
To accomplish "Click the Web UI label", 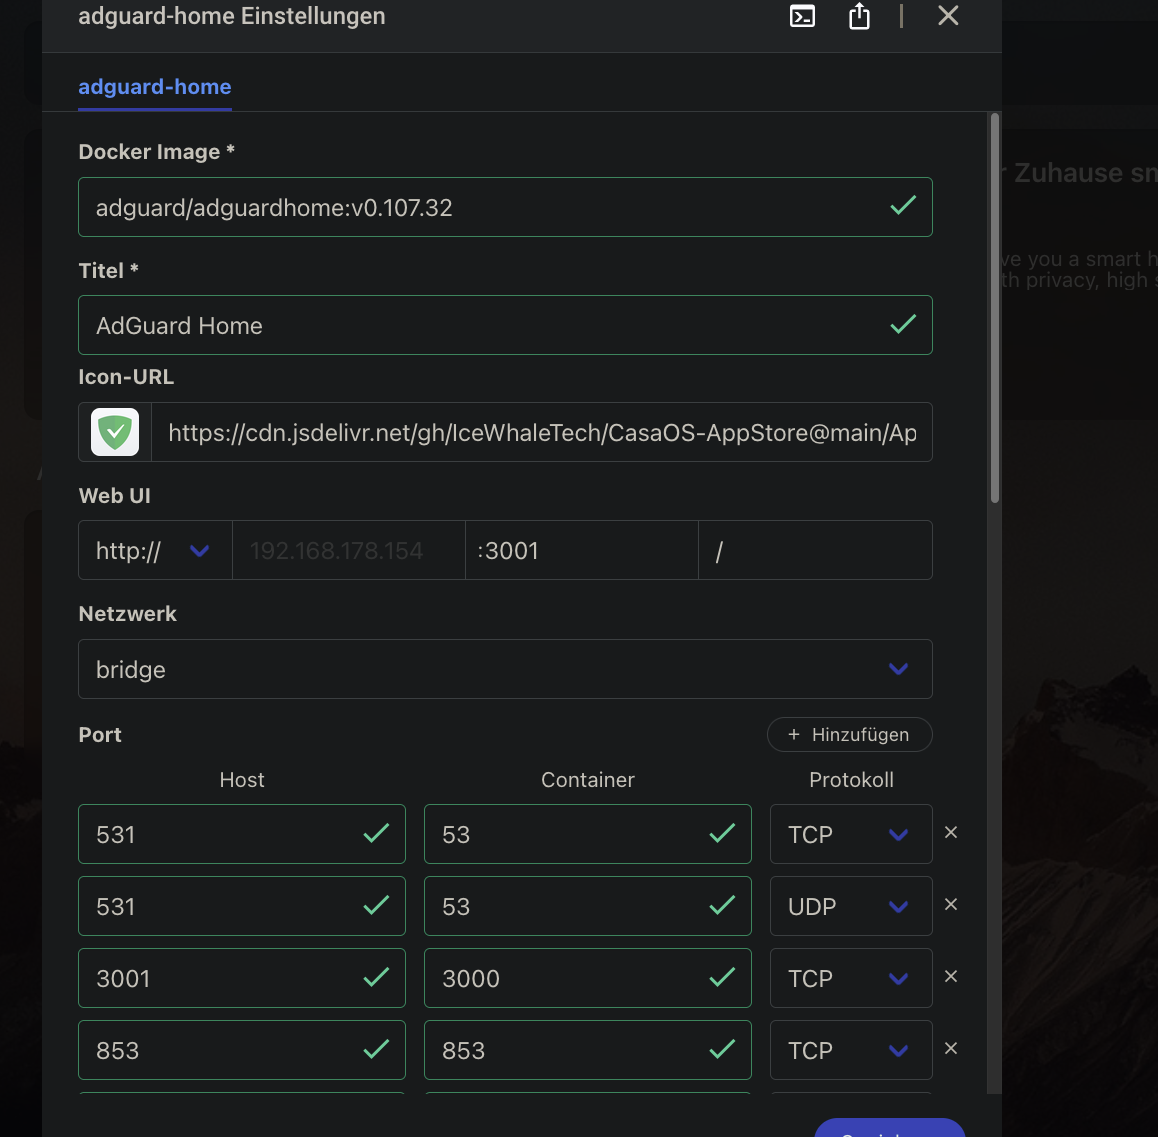I will [114, 495].
